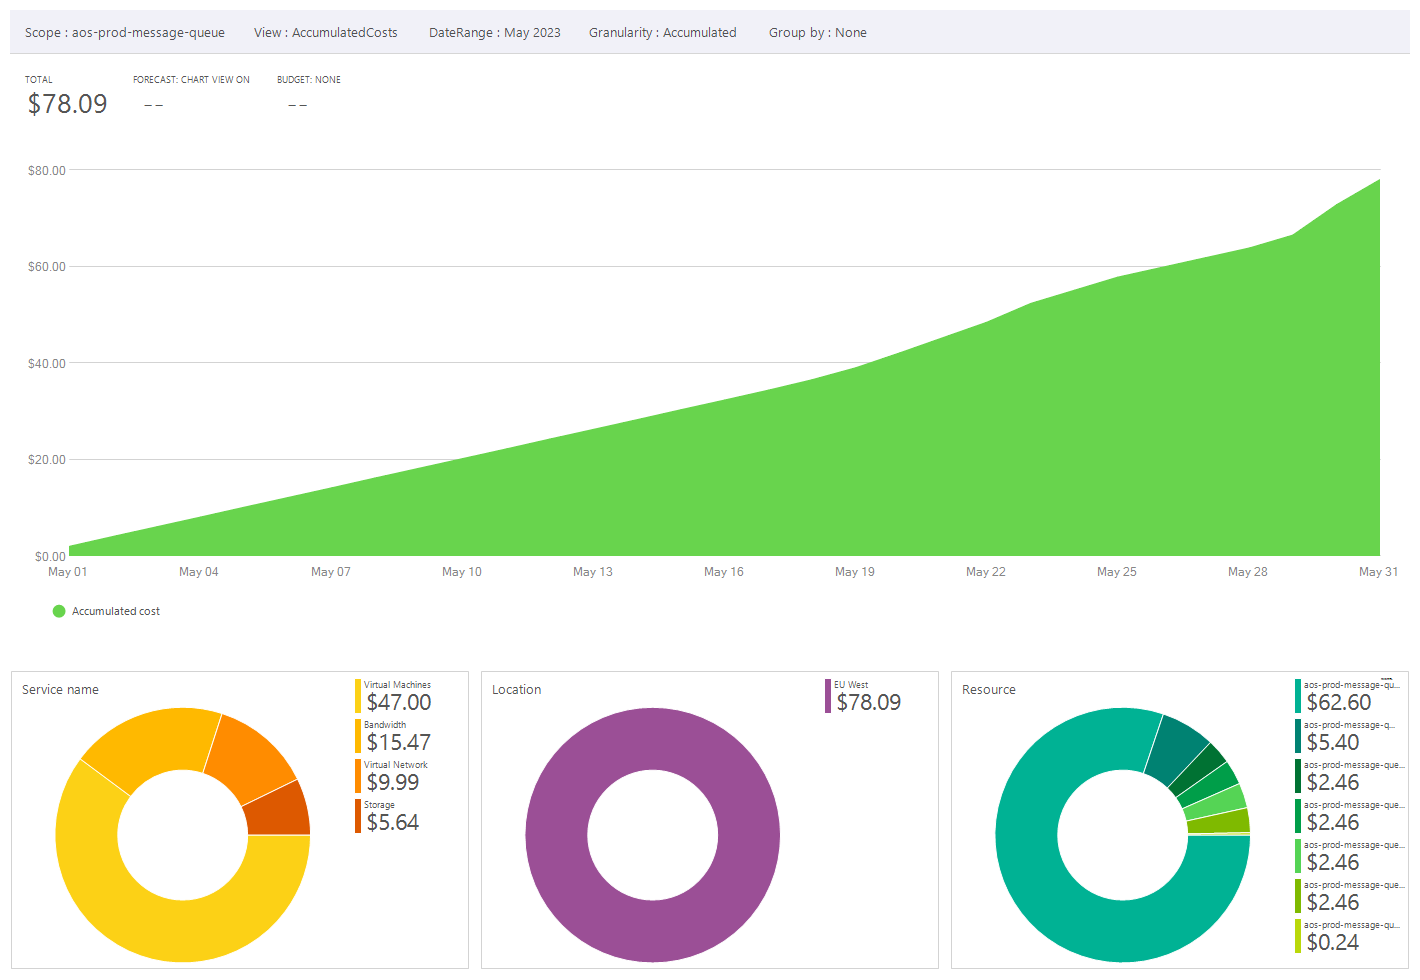Image resolution: width=1420 pixels, height=980 pixels.
Task: Click the Budget: None indicator
Action: point(308,80)
